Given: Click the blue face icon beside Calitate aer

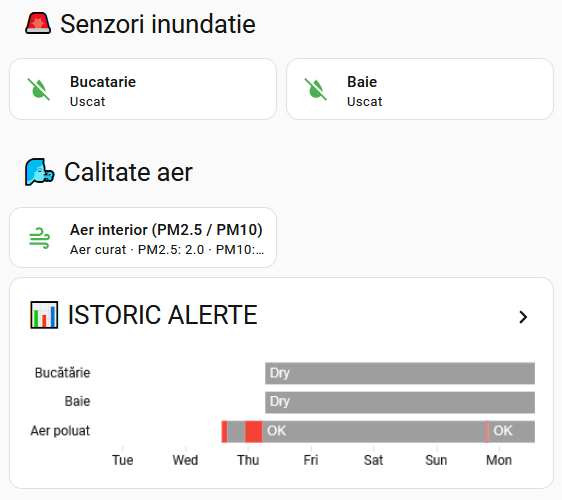Looking at the screenshot, I should (x=40, y=172).
